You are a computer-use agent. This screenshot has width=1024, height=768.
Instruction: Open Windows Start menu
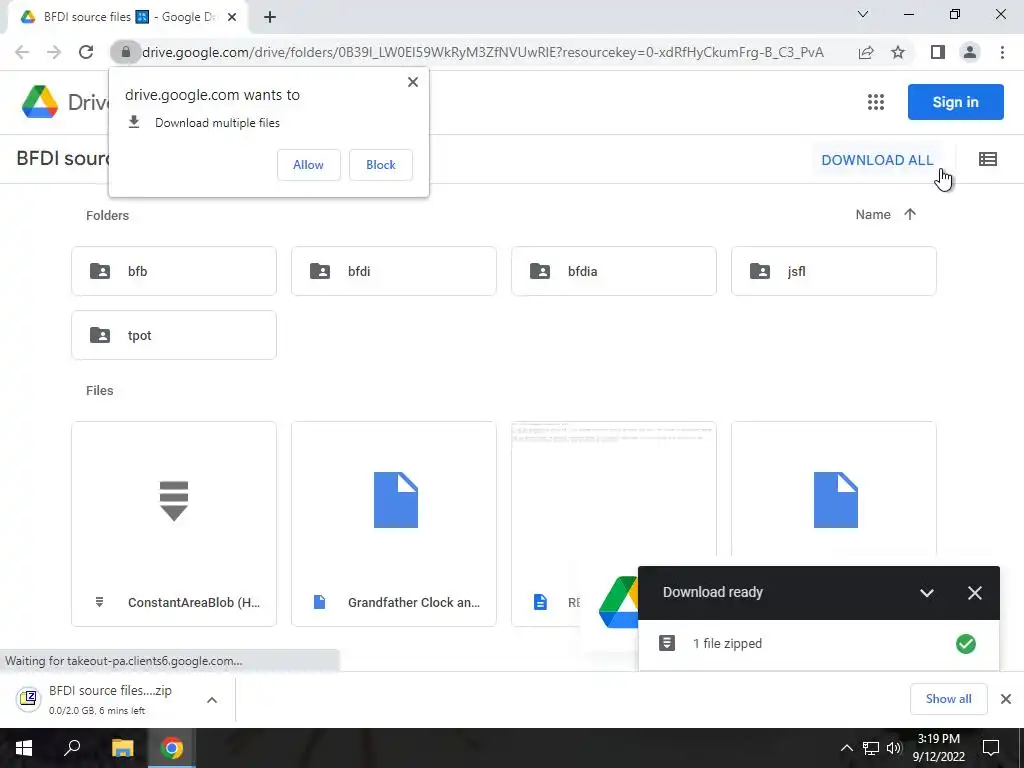(x=24, y=748)
